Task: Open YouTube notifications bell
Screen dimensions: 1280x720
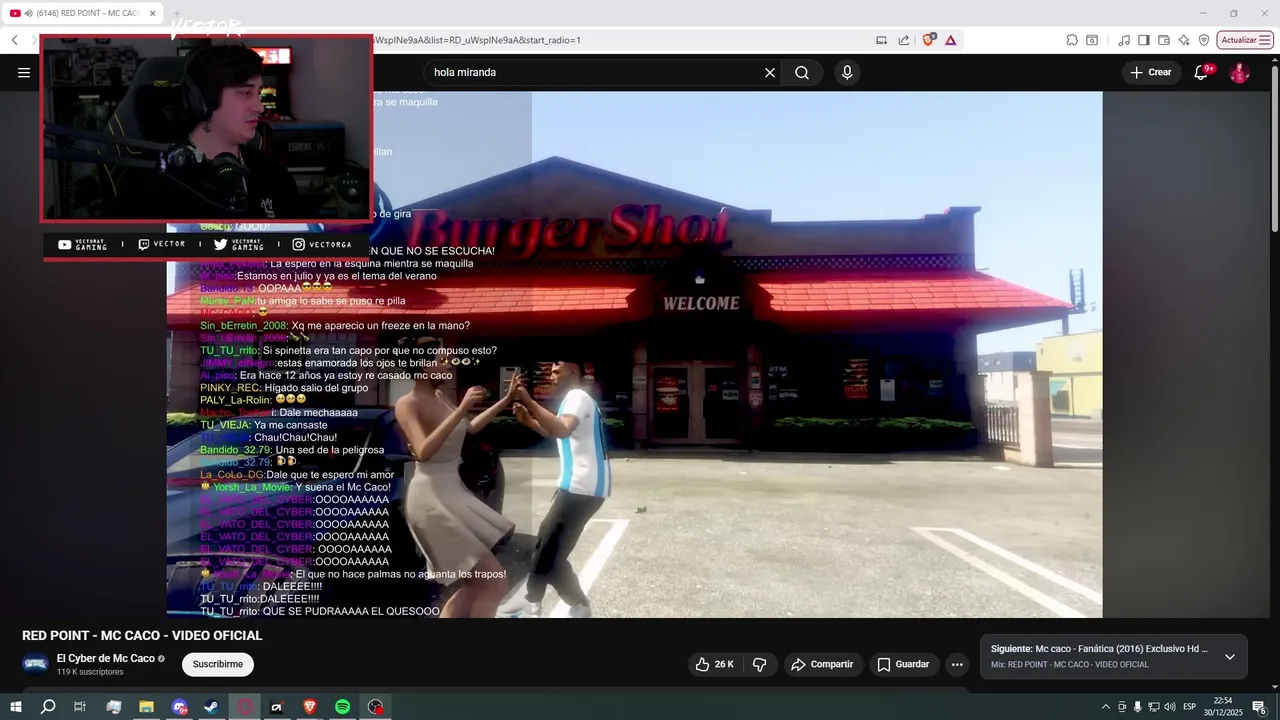Action: (1202, 72)
